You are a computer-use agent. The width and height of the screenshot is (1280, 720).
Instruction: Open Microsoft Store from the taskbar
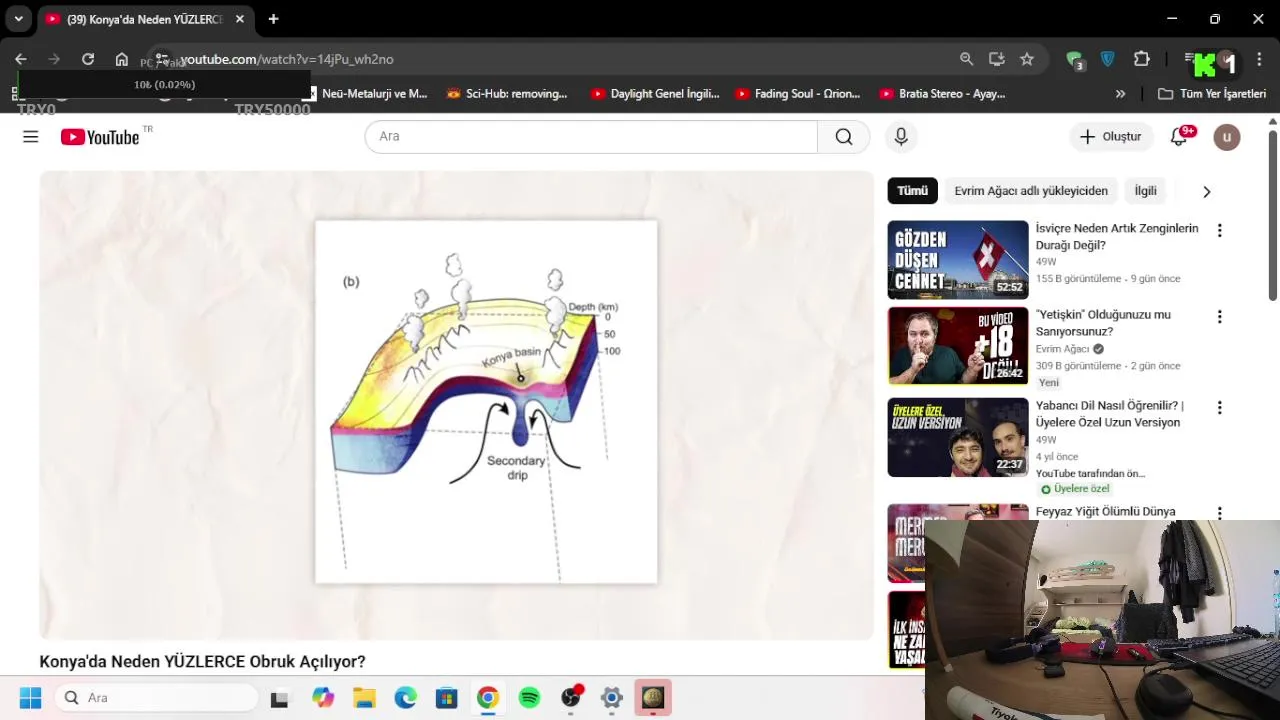pyautogui.click(x=446, y=698)
